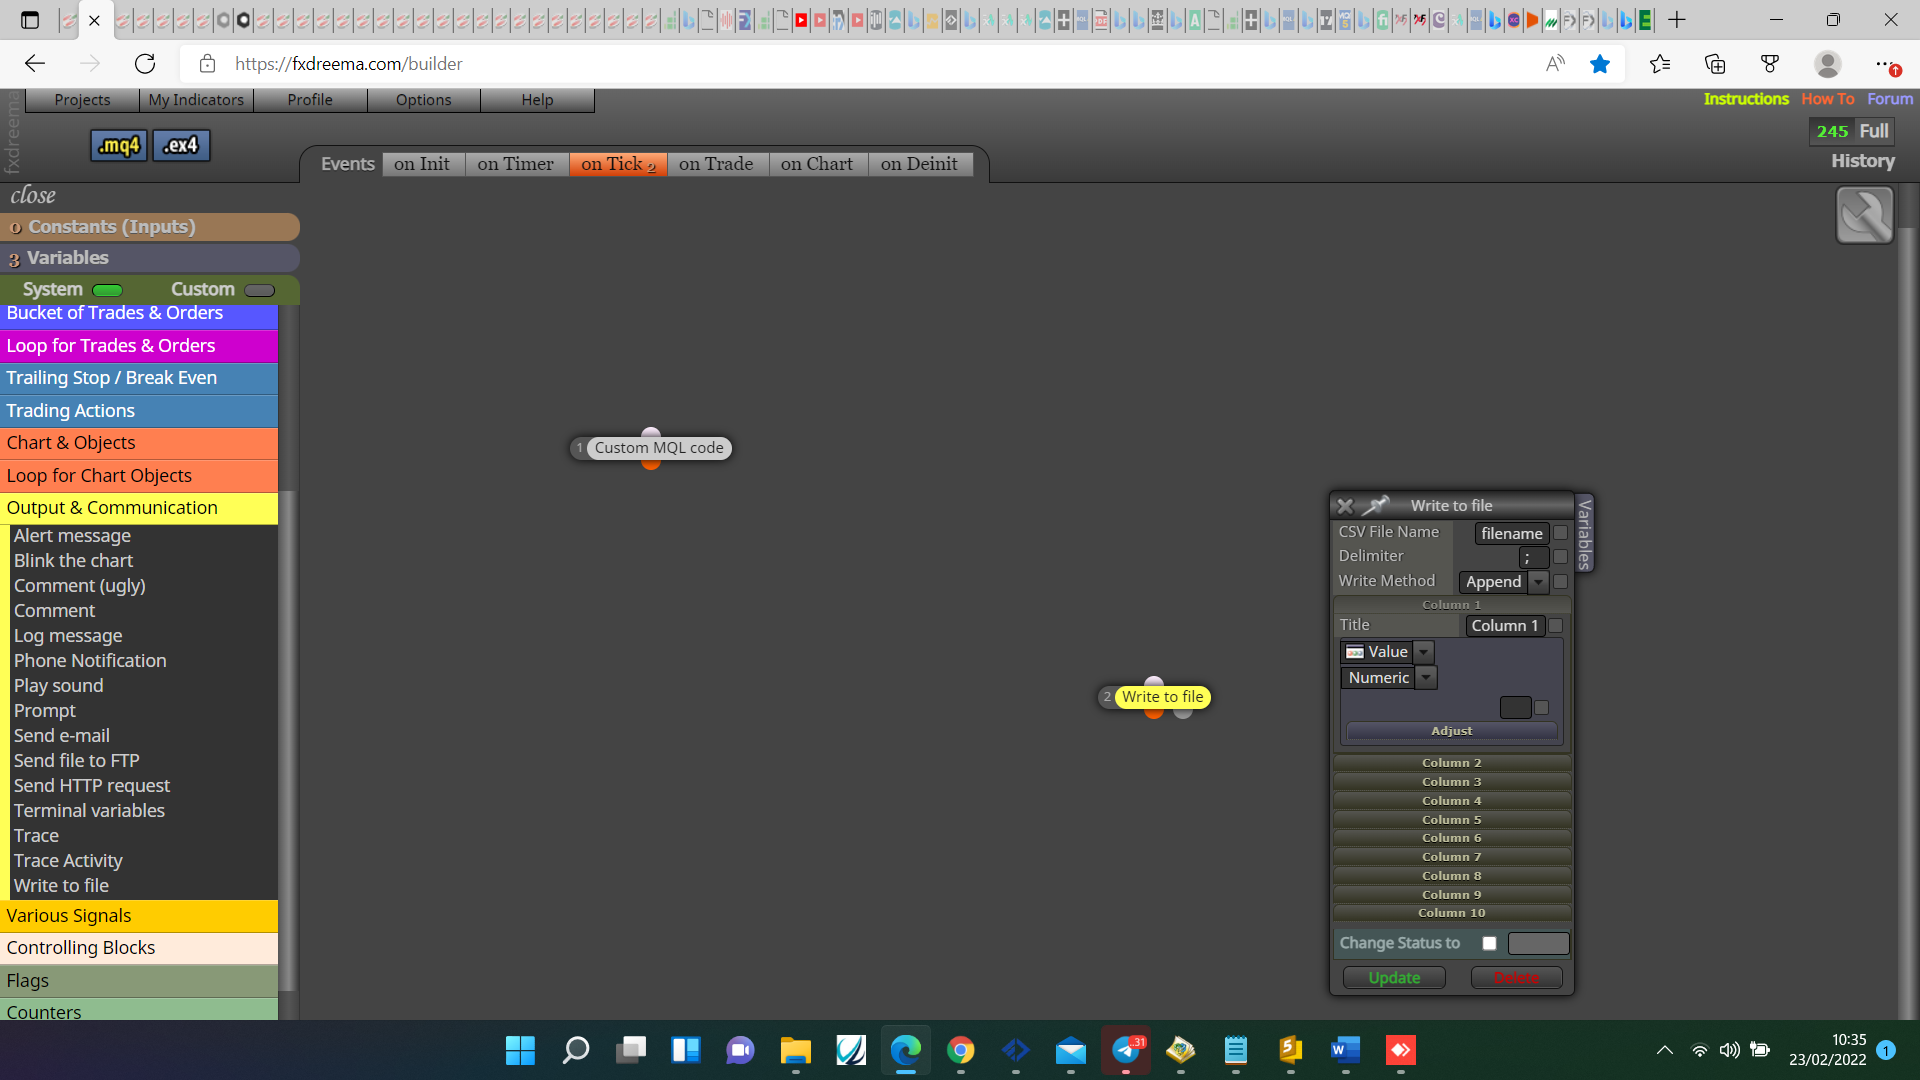The width and height of the screenshot is (1920, 1080).
Task: Toggle the Custom blocks switch
Action: click(259, 290)
